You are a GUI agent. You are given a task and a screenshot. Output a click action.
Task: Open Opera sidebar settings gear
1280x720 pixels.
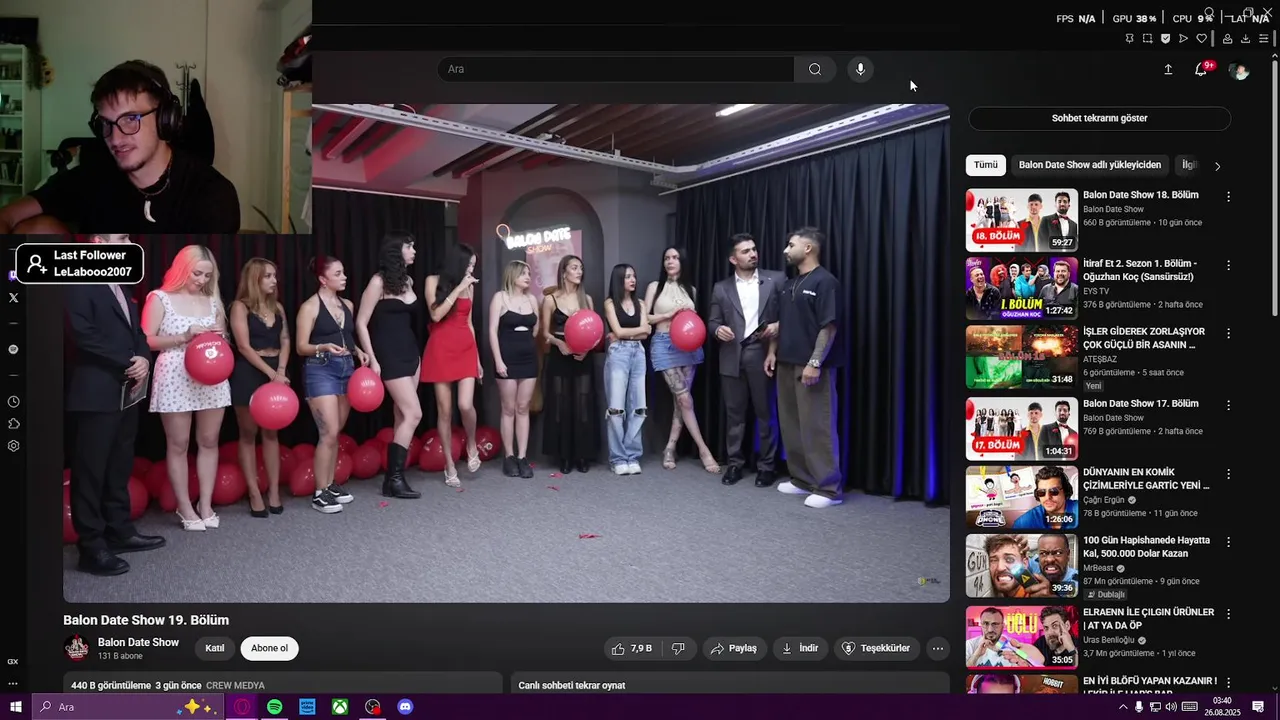point(13,446)
